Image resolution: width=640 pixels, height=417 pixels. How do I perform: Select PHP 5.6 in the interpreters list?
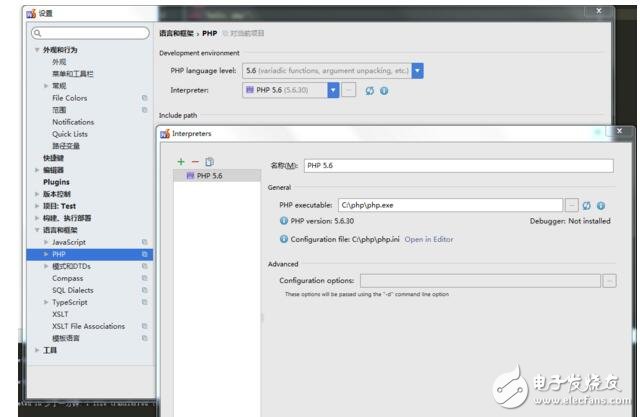tap(217, 176)
